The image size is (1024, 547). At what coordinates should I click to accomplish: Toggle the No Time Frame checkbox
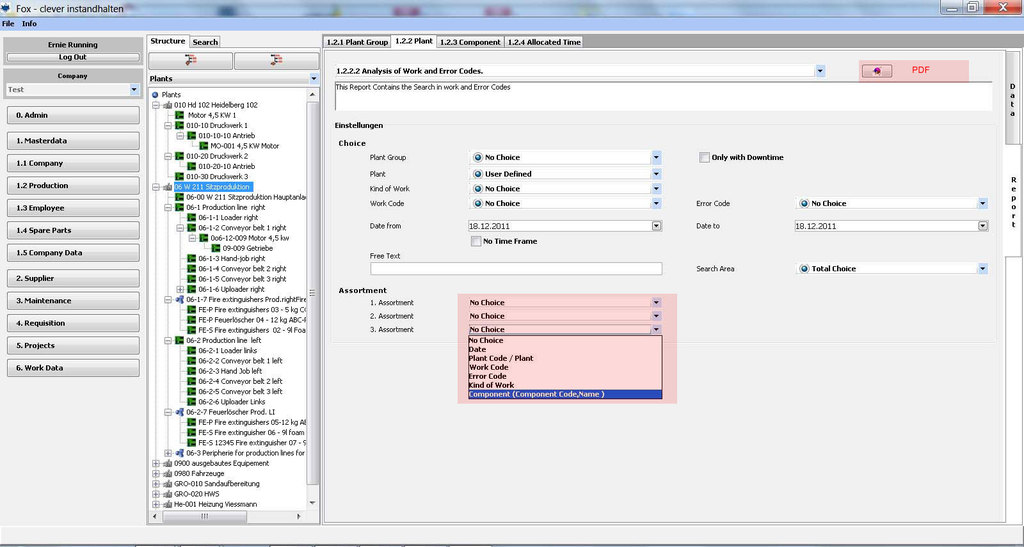point(476,241)
